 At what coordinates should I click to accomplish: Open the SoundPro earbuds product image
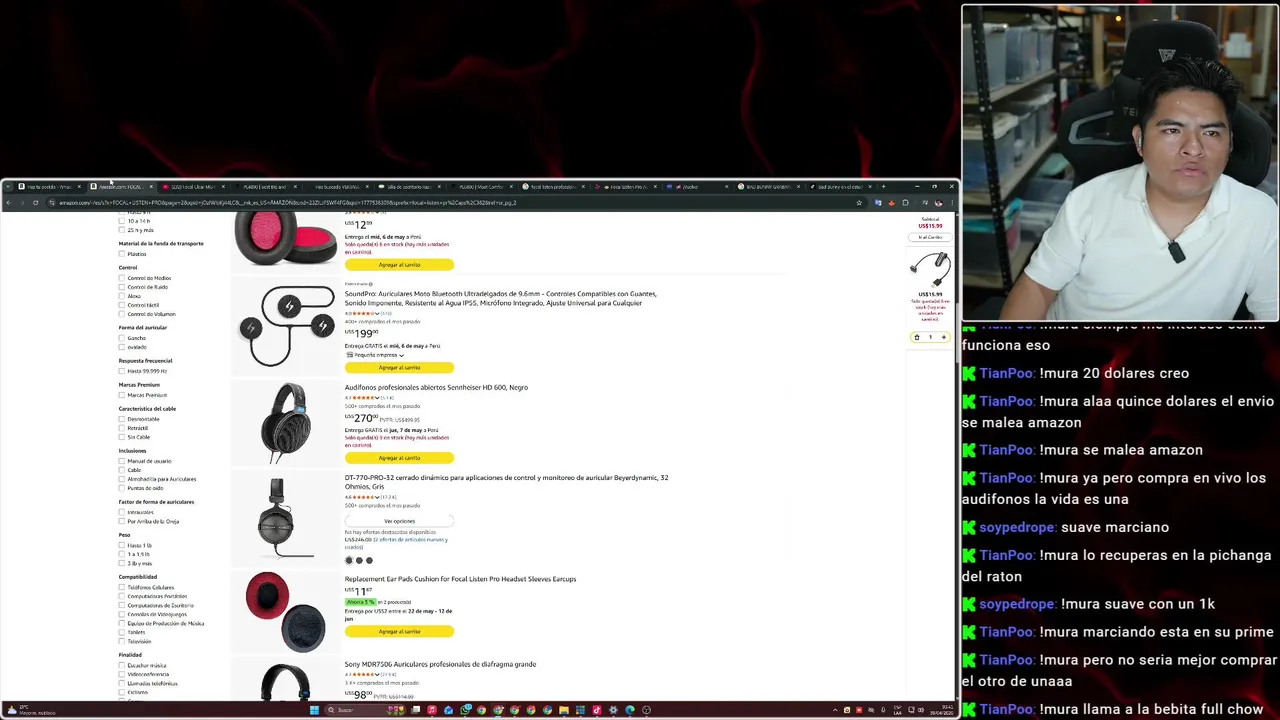coord(286,326)
